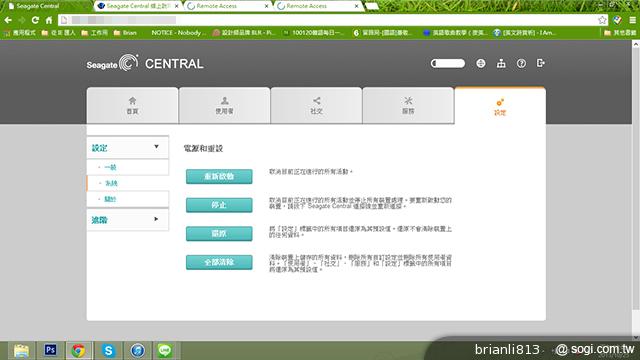Close the second Remote Access tab
Image resolution: width=640 pixels, height=360 pixels.
tap(356, 6)
